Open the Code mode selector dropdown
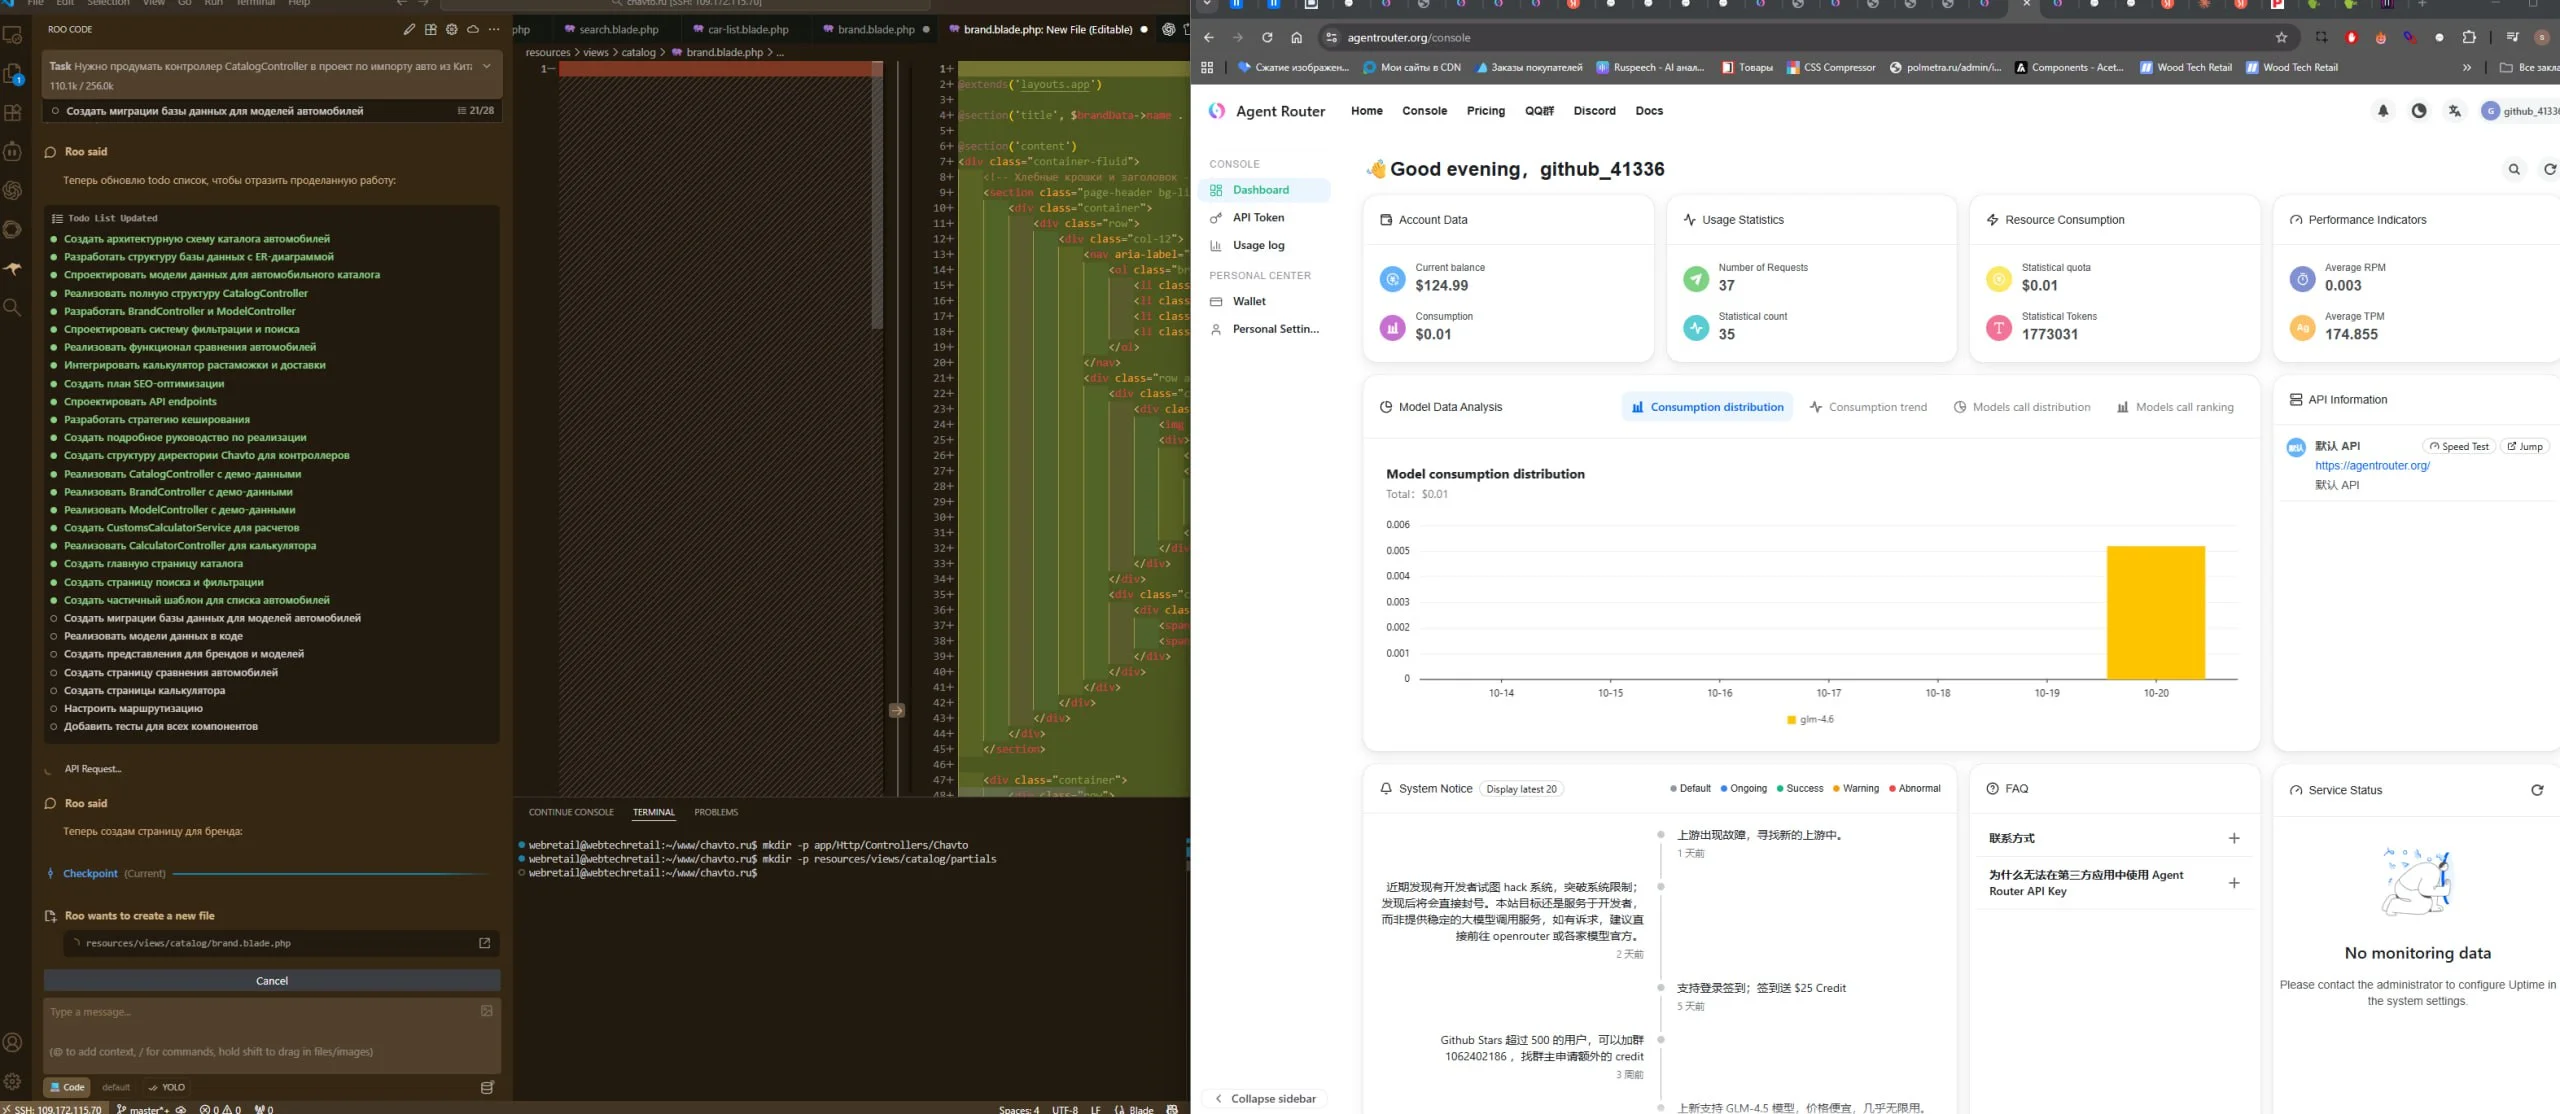Image resolution: width=2560 pixels, height=1114 pixels. click(67, 1087)
